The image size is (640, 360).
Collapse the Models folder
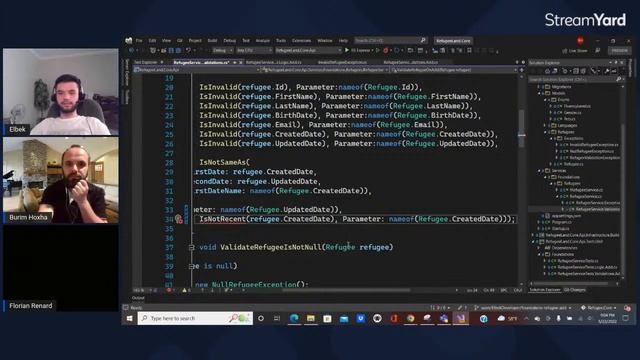pyautogui.click(x=539, y=93)
